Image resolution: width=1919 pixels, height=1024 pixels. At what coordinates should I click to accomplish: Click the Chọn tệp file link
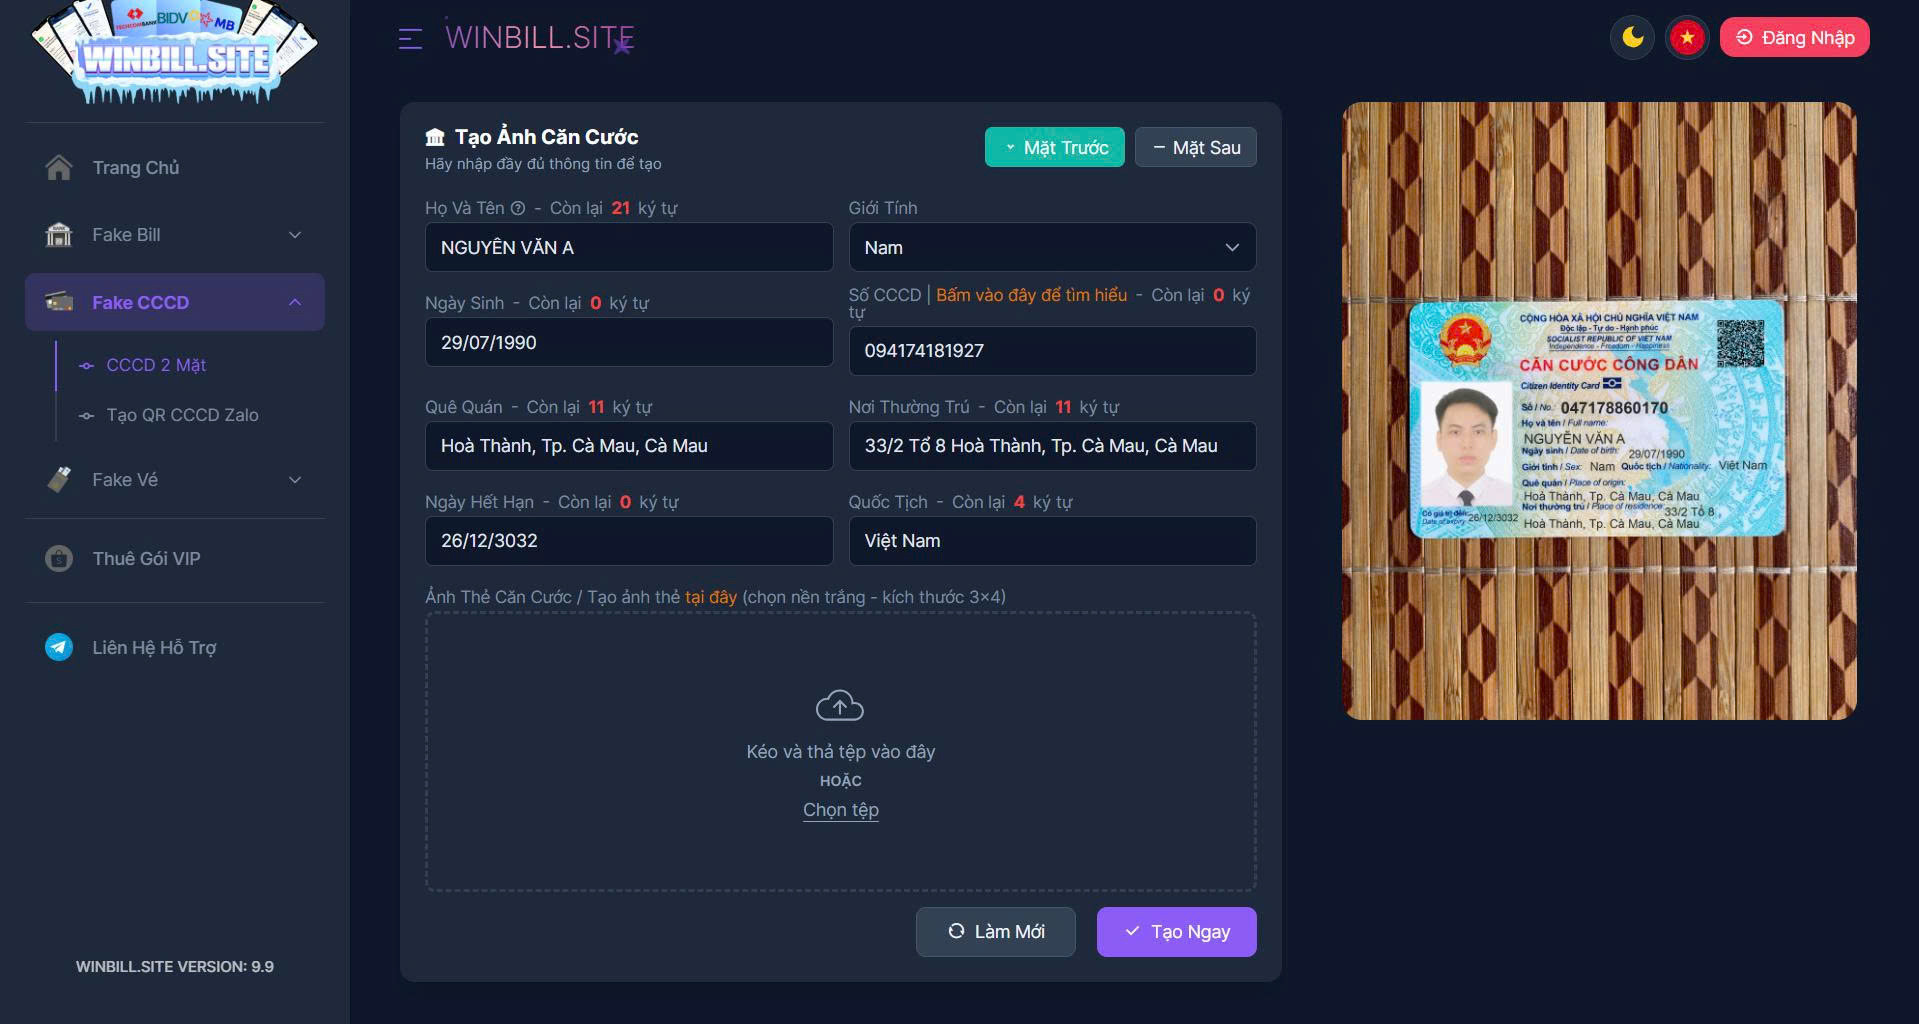[841, 810]
